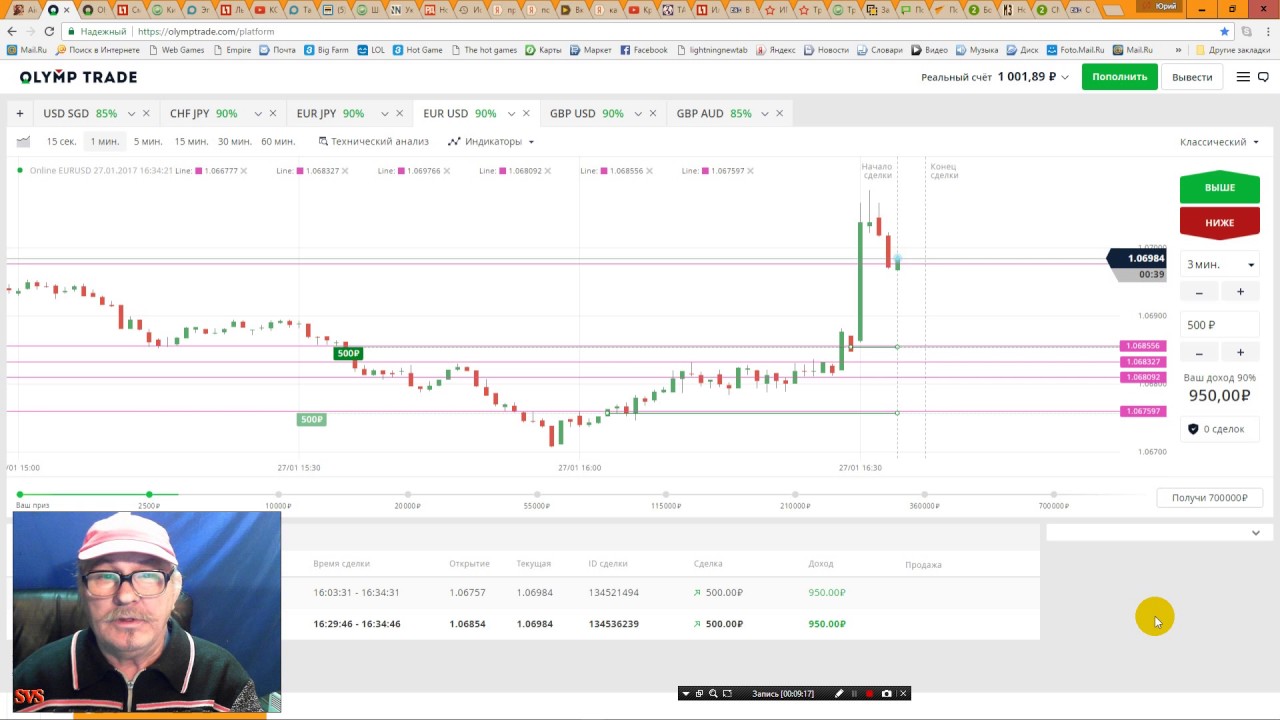Screen dimensions: 1280x720
Task: Open the chart type icon
Action: [23, 141]
